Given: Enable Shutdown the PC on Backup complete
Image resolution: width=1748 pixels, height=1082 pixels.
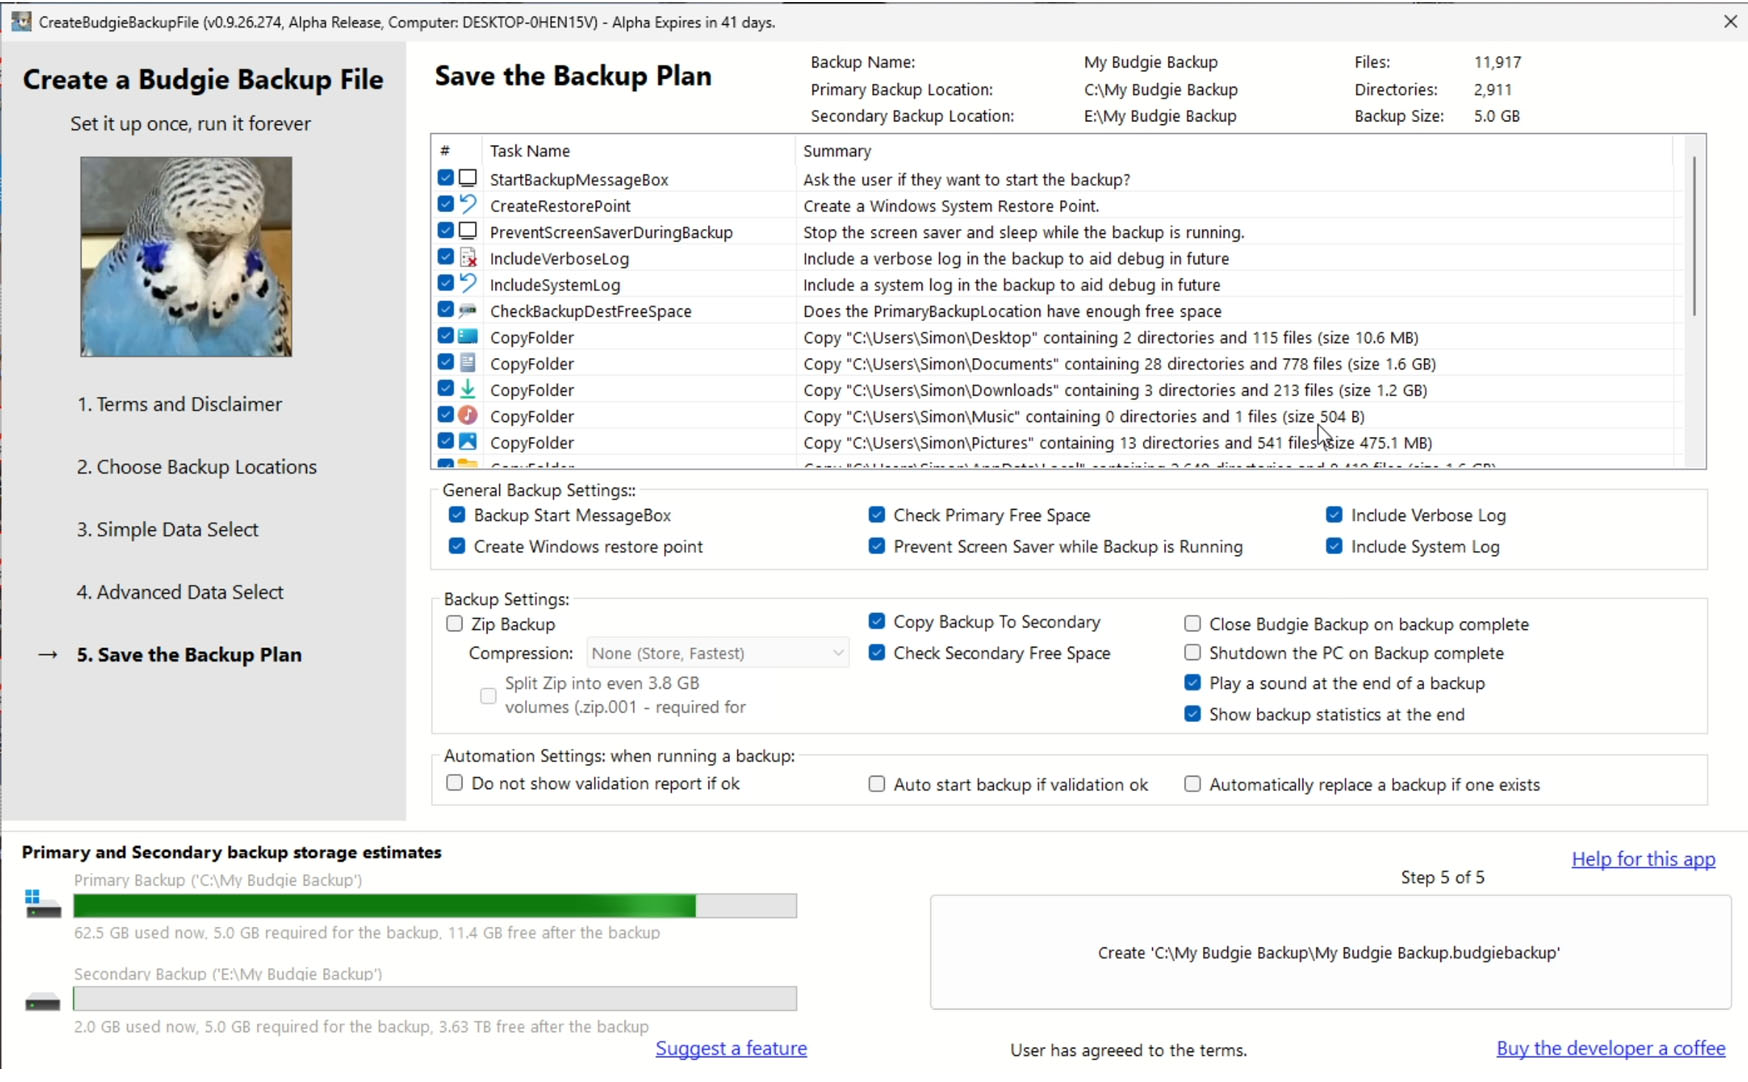Looking at the screenshot, I should pos(1192,652).
